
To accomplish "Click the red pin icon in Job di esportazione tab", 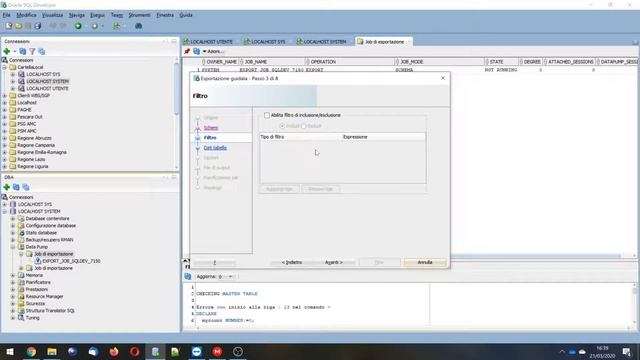I will 187,51.
